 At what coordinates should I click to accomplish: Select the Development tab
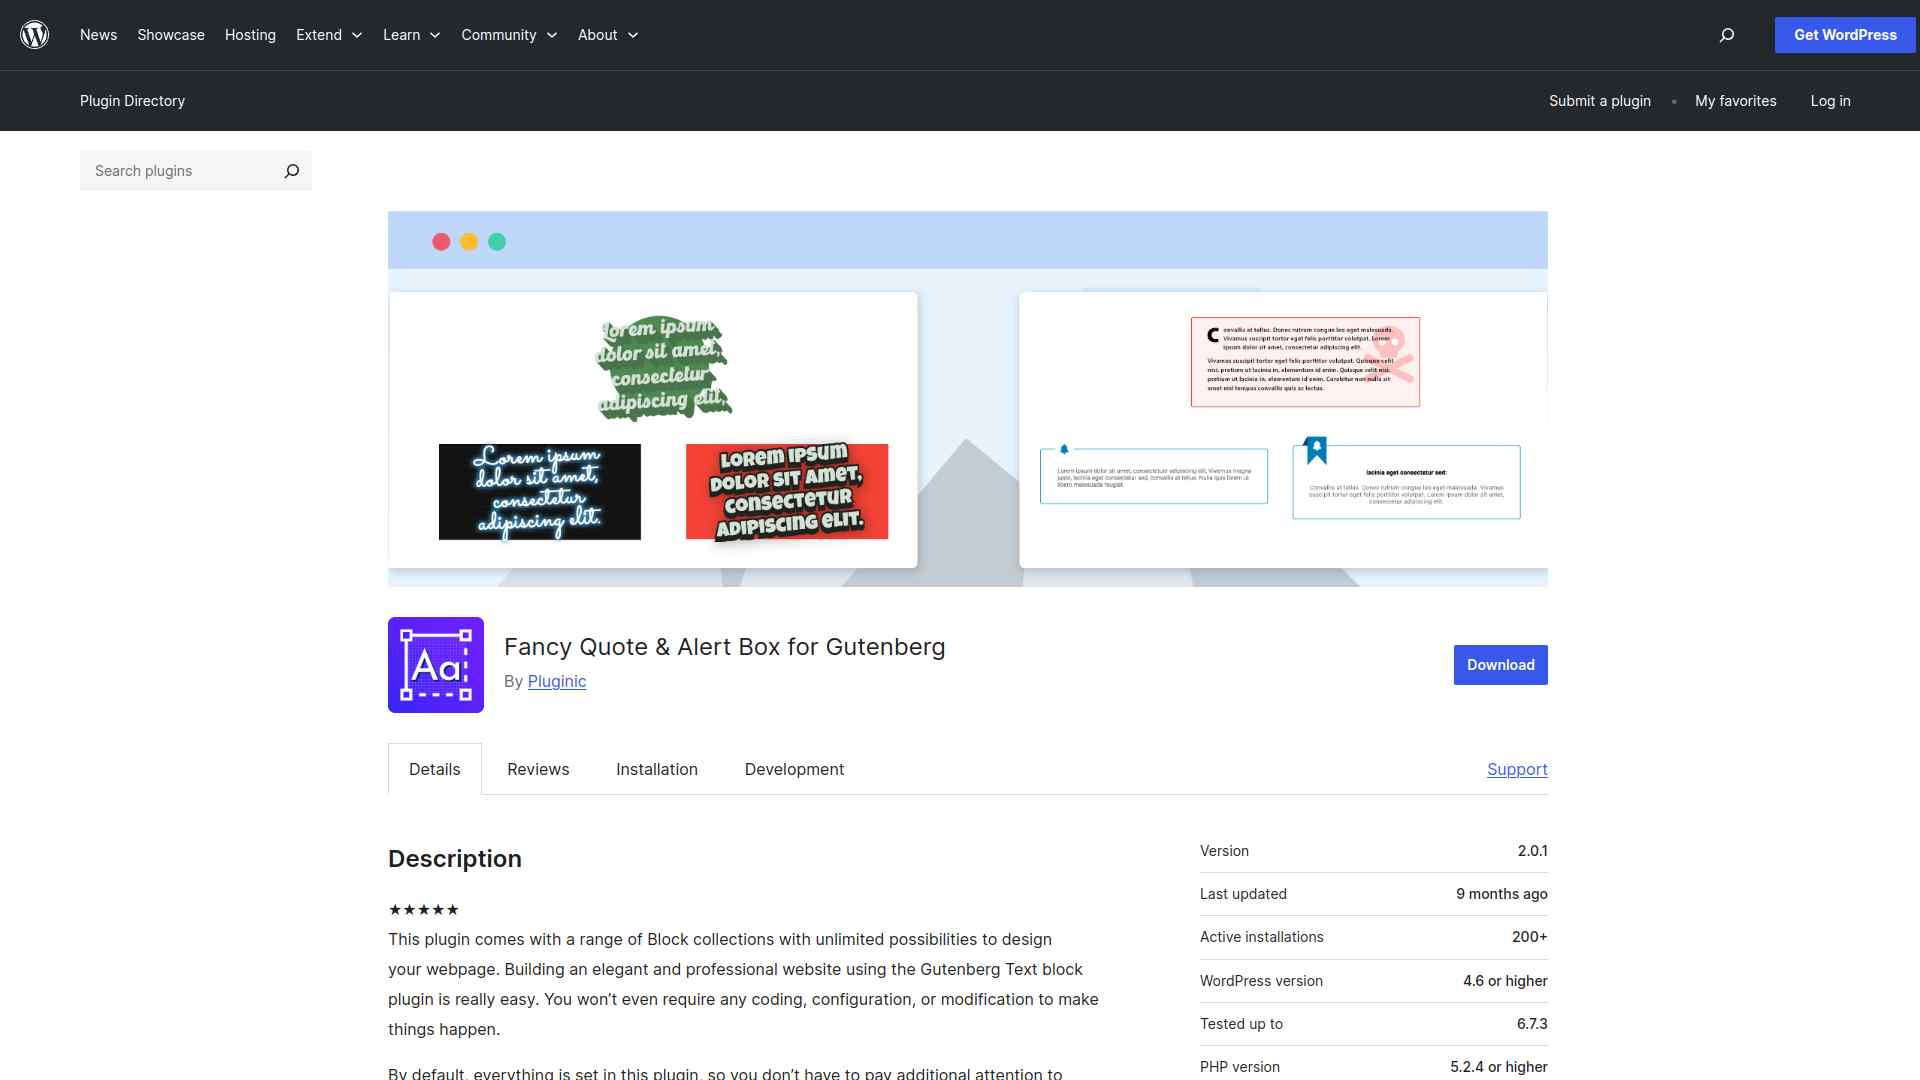[x=794, y=769]
